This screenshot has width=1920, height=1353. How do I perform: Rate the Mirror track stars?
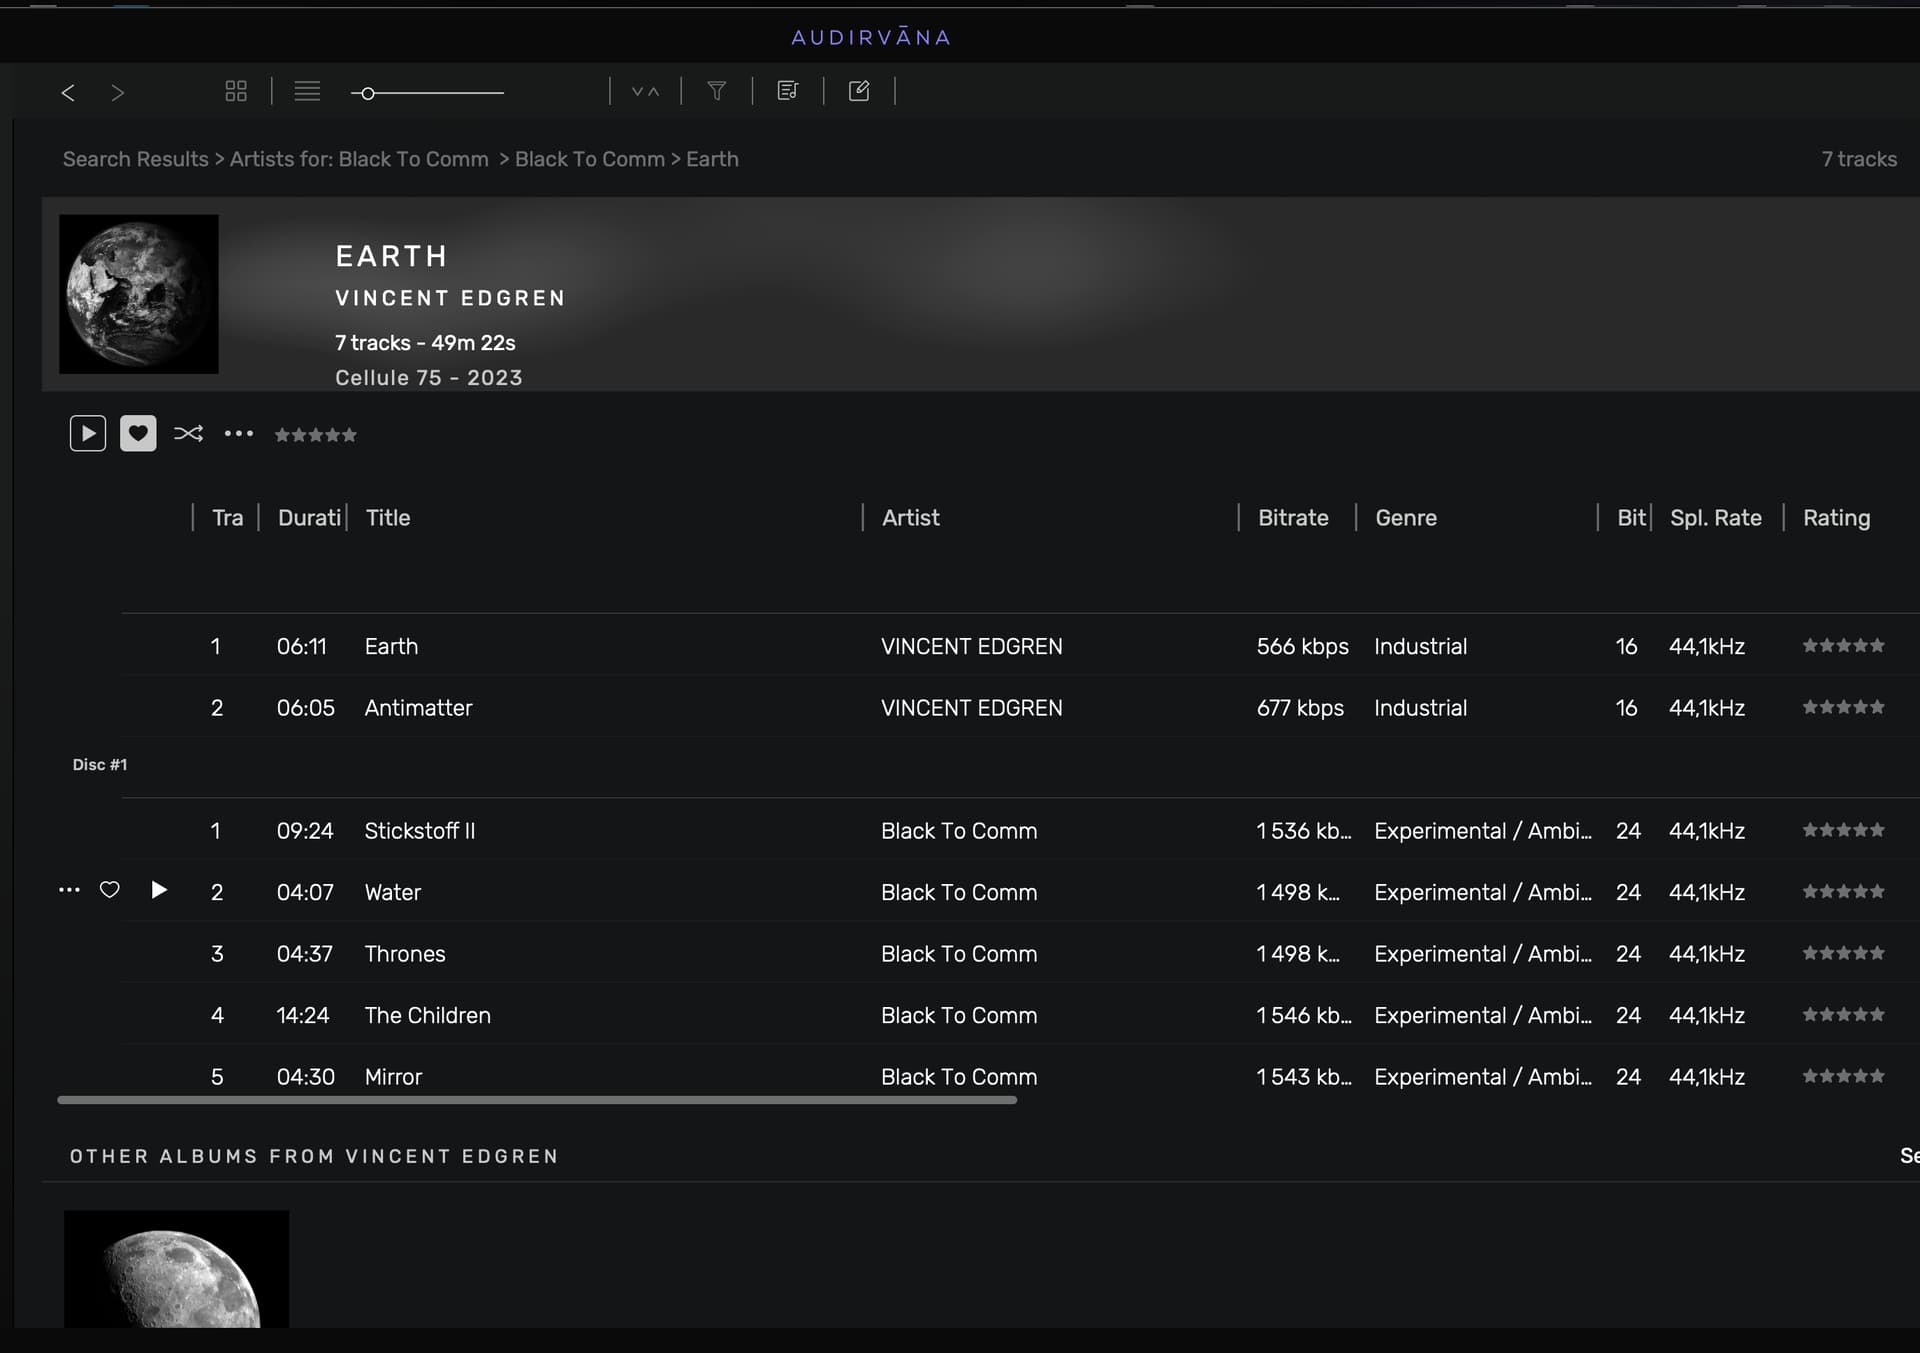(1843, 1076)
